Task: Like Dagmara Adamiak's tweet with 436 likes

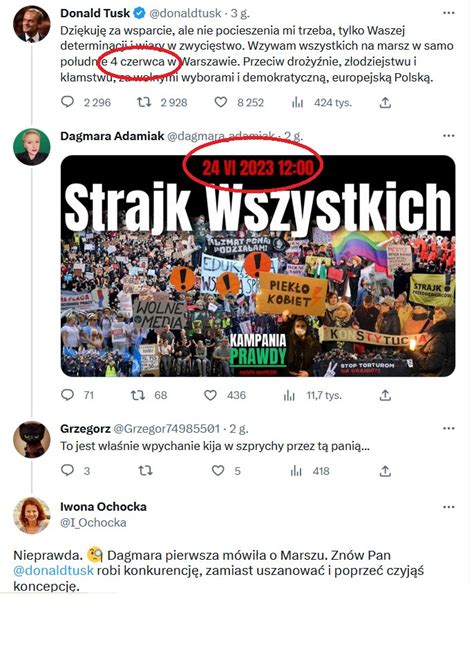Action: 210,395
